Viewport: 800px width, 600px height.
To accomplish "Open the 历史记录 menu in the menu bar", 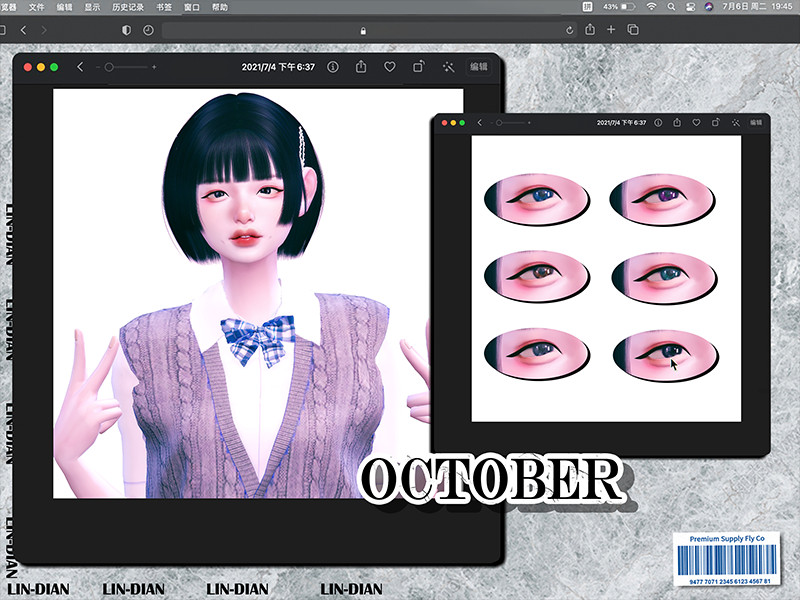I will tap(129, 7).
